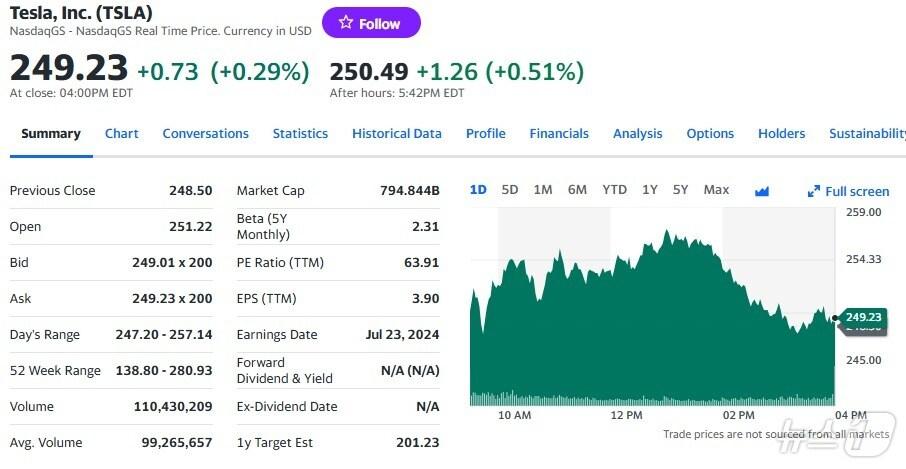Open the Analysis tab
Viewport: 906px width, 469px height.
pyautogui.click(x=637, y=134)
